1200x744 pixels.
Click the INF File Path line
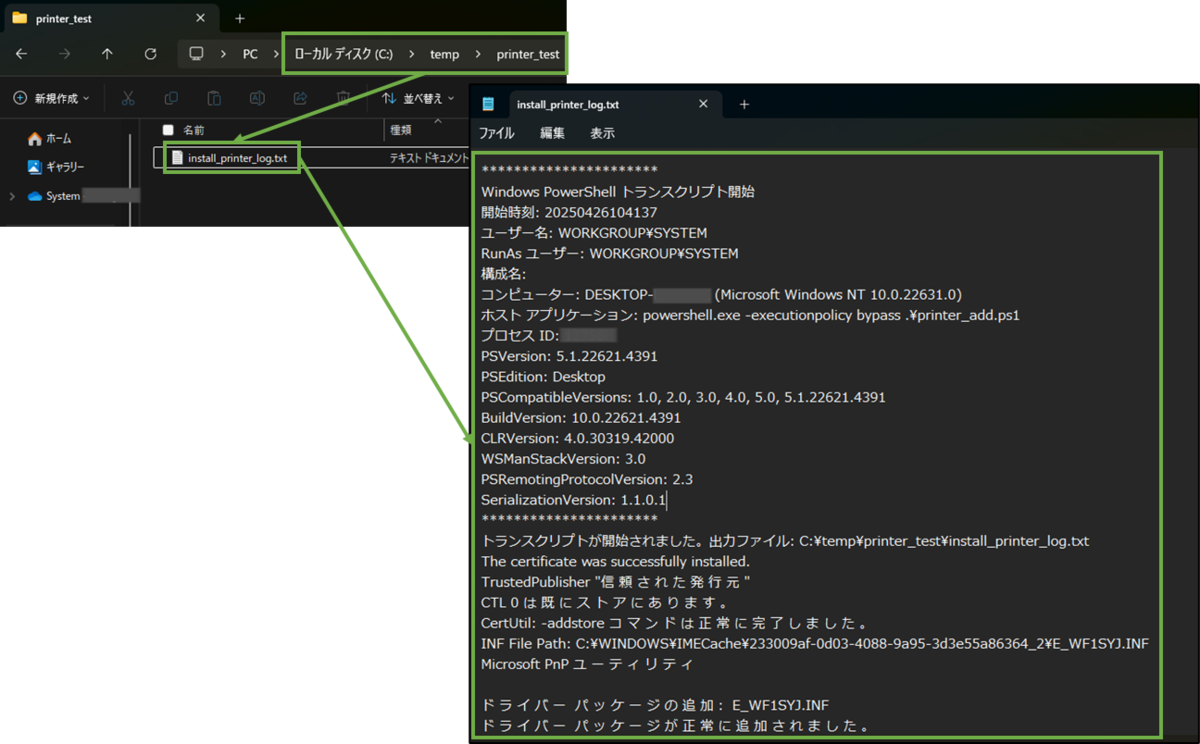tap(815, 643)
